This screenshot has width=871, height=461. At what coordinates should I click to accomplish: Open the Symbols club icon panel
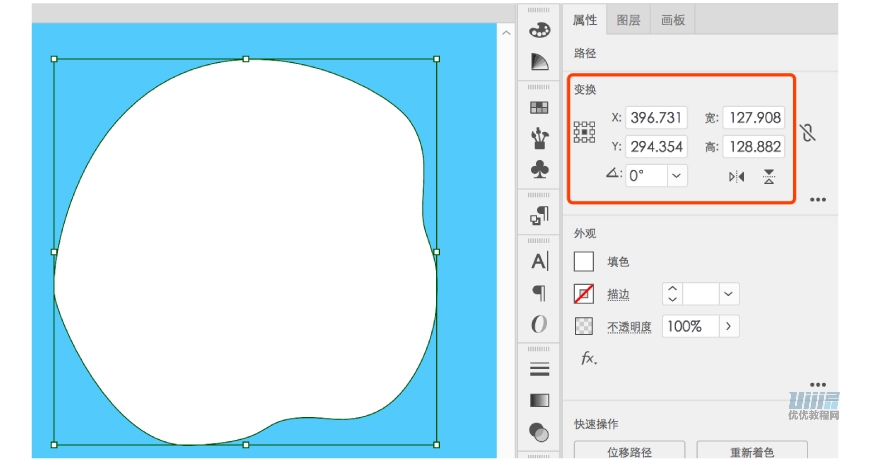click(539, 169)
